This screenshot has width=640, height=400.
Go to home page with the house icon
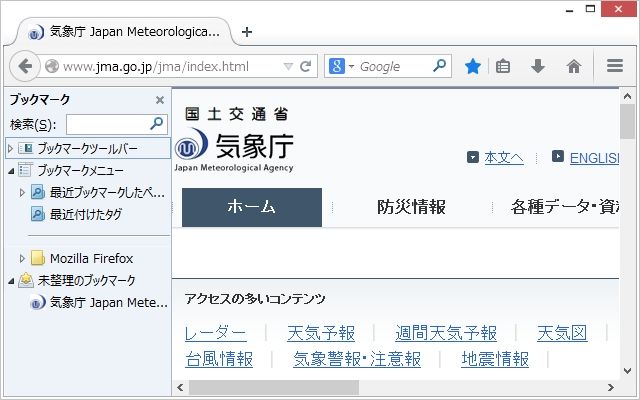(573, 66)
